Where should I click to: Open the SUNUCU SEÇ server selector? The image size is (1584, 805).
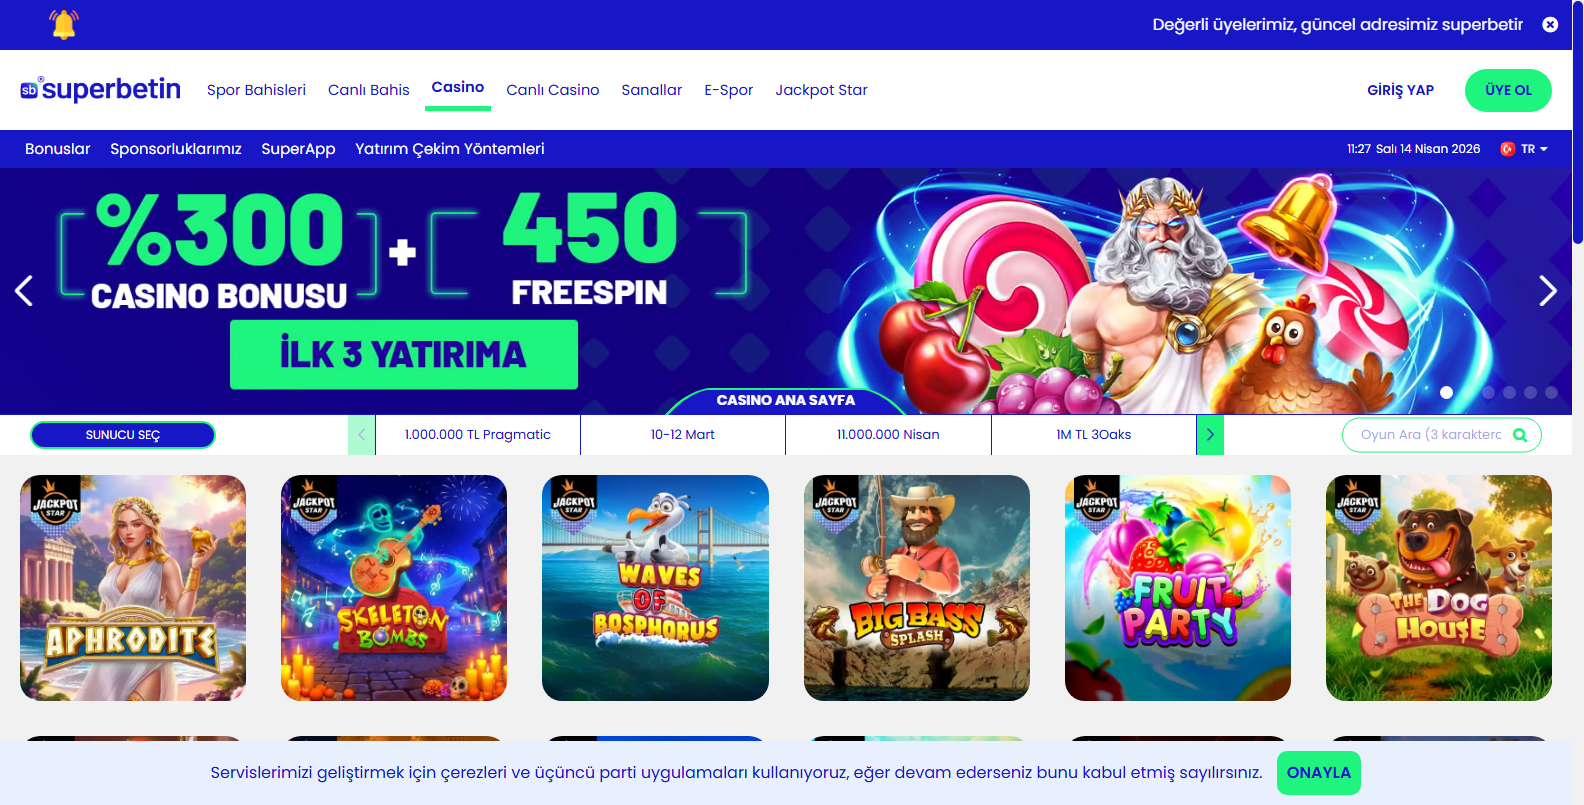coord(123,435)
